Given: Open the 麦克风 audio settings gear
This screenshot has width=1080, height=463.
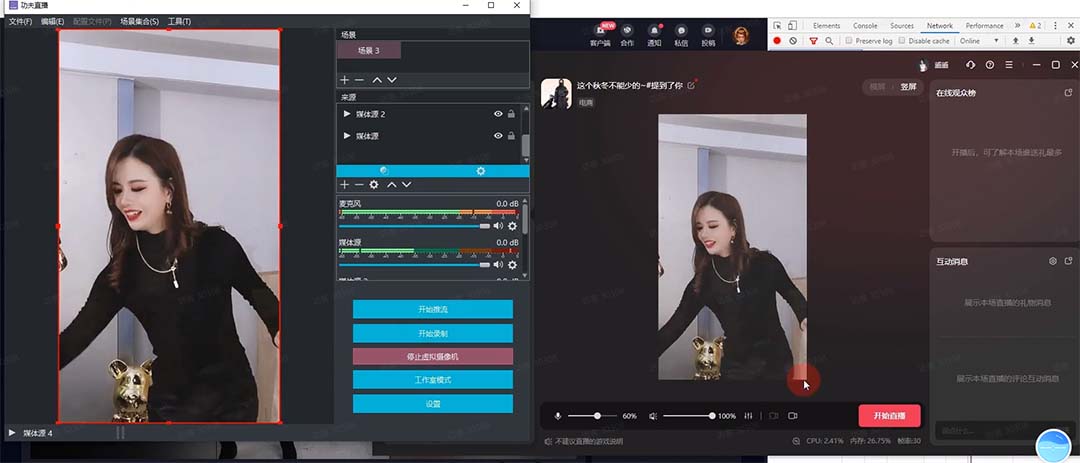Looking at the screenshot, I should click(513, 226).
